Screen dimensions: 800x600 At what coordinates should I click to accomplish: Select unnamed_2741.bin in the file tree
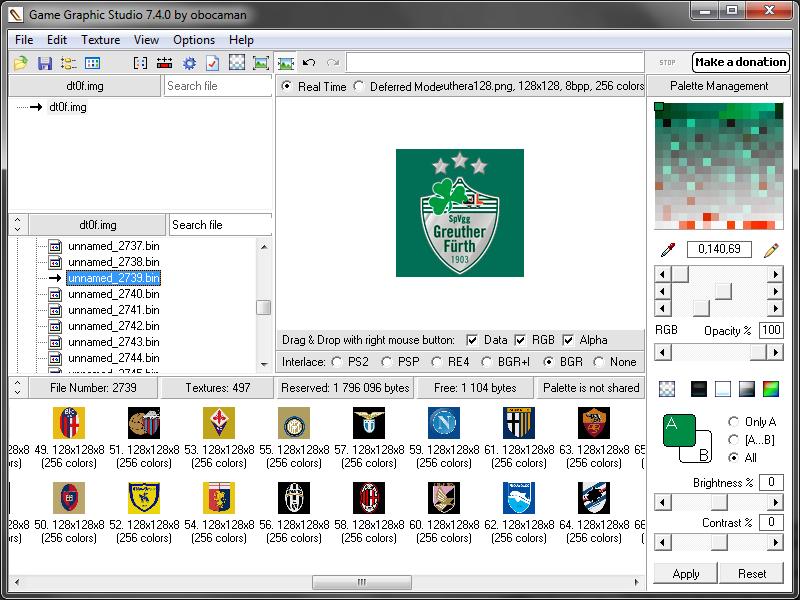coord(114,310)
